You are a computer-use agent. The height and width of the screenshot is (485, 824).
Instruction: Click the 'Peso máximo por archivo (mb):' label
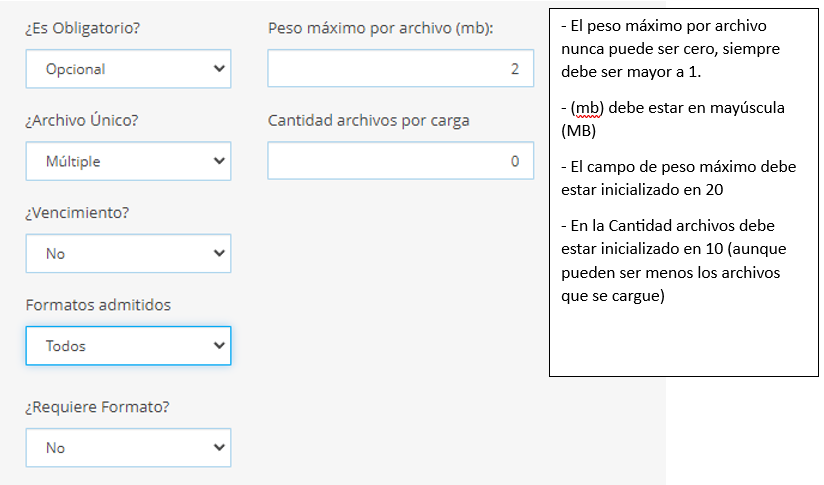click(380, 28)
